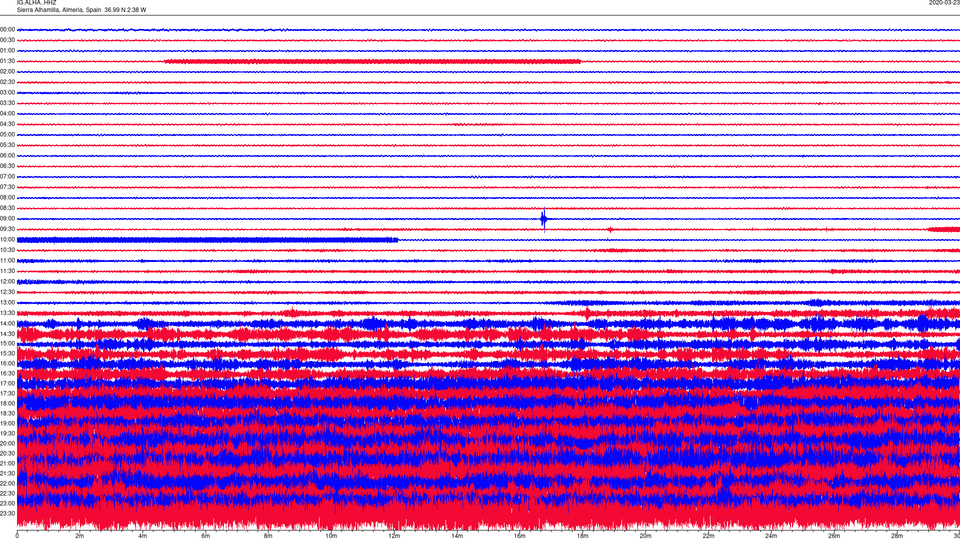Viewport: 960px width, 540px height.
Task: Click the 06:30 trace time label
Action: pos(7,166)
